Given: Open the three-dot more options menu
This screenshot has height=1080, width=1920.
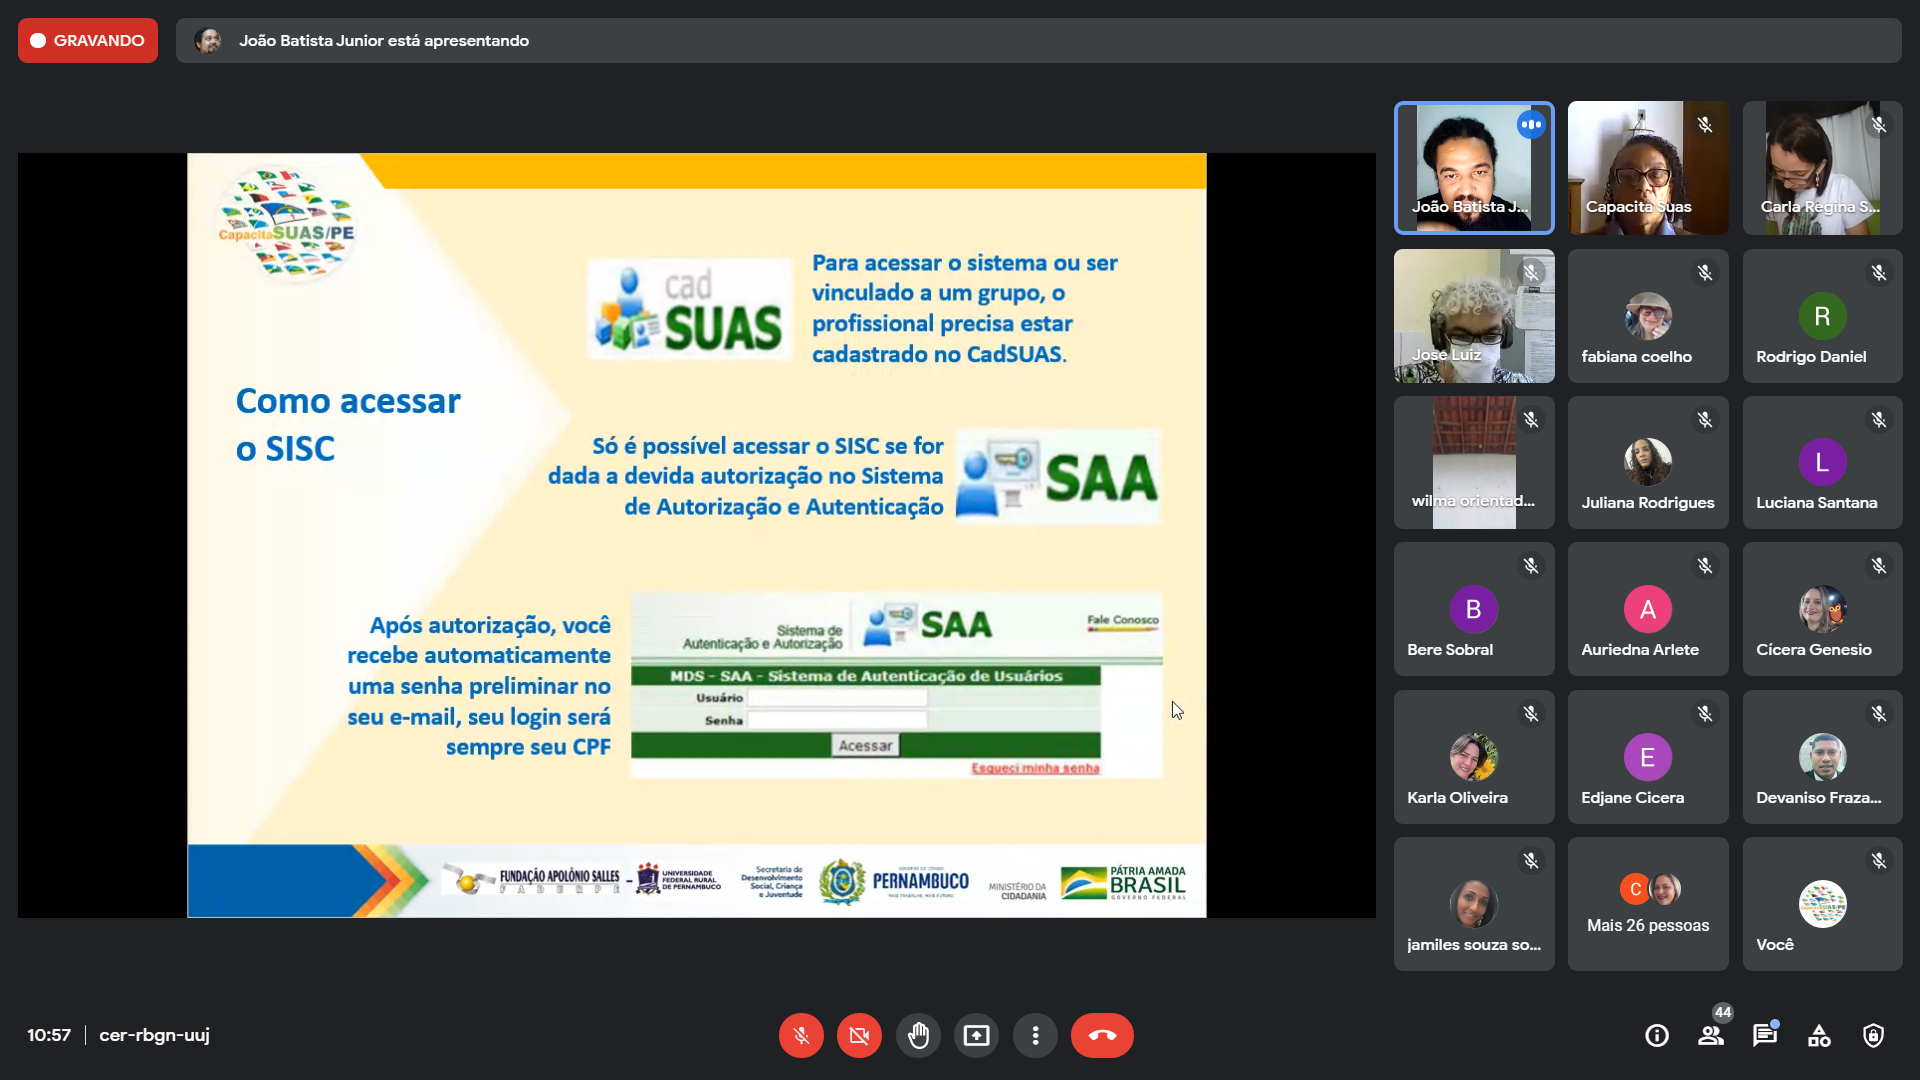Looking at the screenshot, I should point(1035,1035).
